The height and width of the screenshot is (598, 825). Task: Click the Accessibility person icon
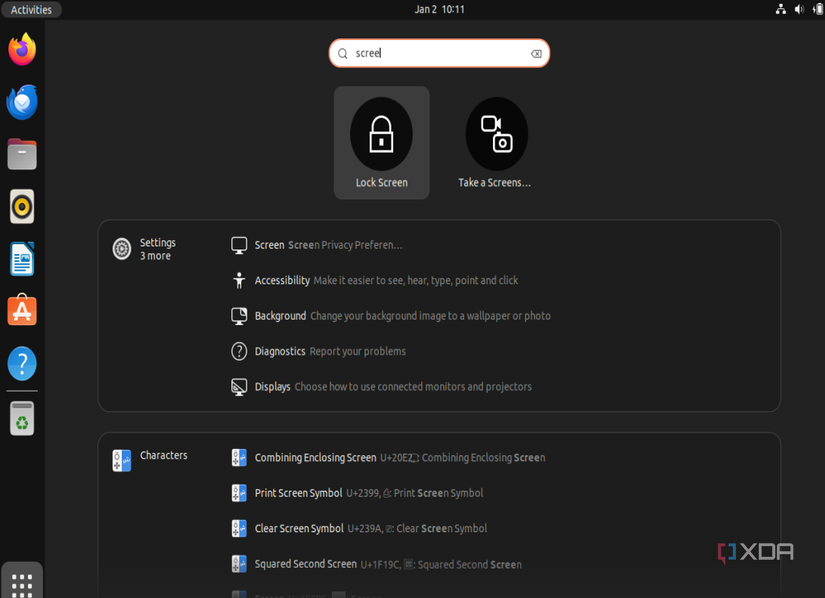239,280
